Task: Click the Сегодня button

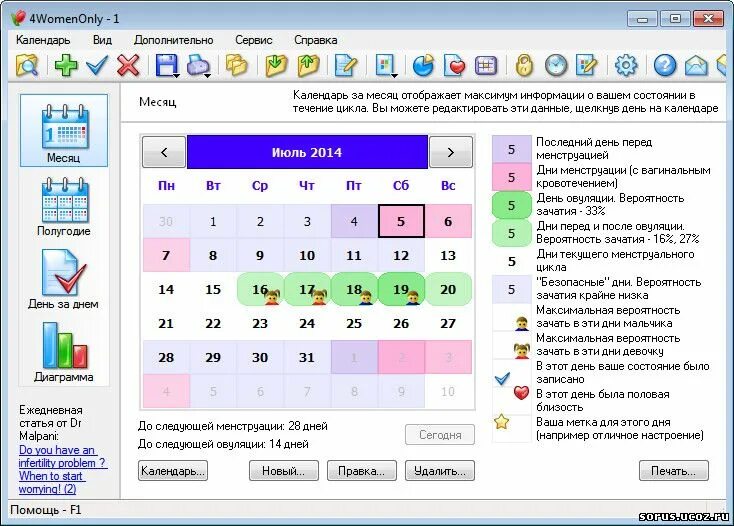Action: coord(440,435)
